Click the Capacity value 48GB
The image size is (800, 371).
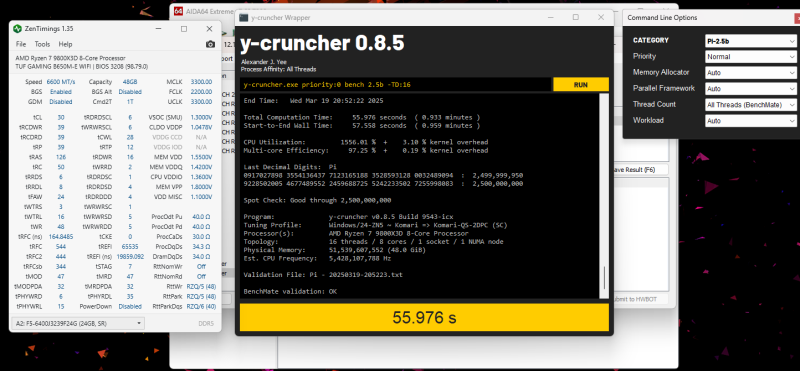pos(130,82)
